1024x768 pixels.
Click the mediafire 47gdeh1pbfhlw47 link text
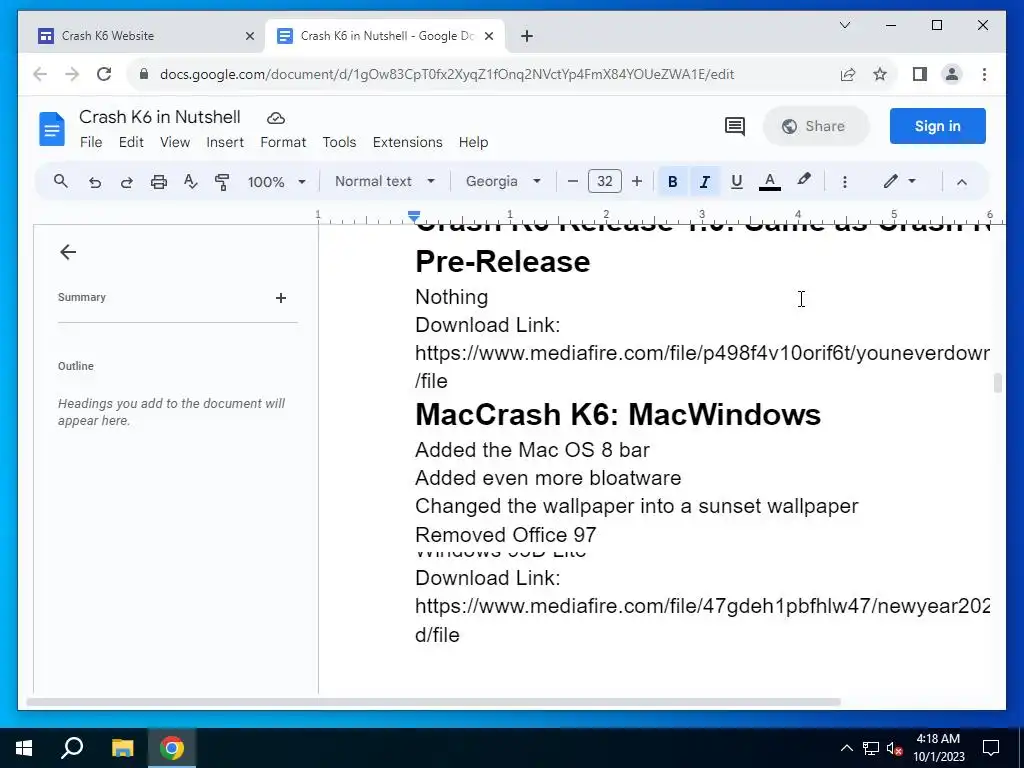(703, 606)
